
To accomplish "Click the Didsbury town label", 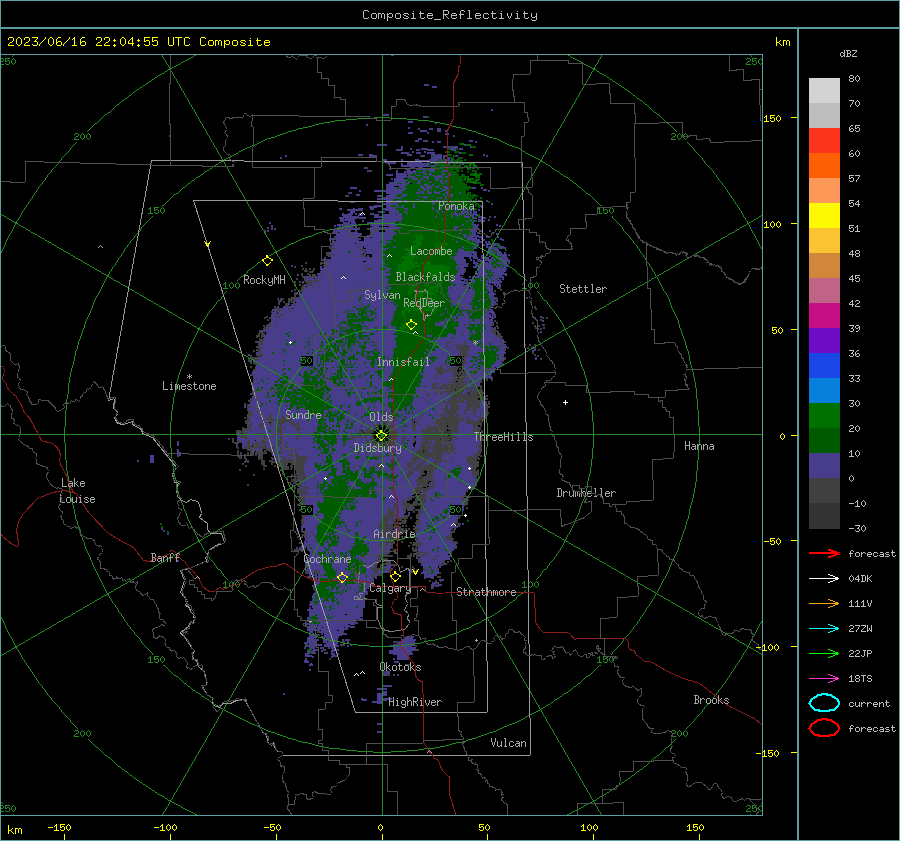I will click(x=378, y=448).
